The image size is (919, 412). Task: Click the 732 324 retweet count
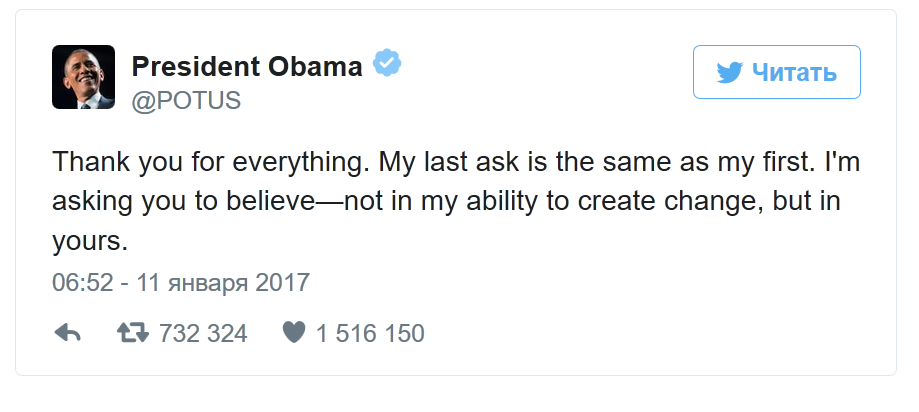pos(203,333)
